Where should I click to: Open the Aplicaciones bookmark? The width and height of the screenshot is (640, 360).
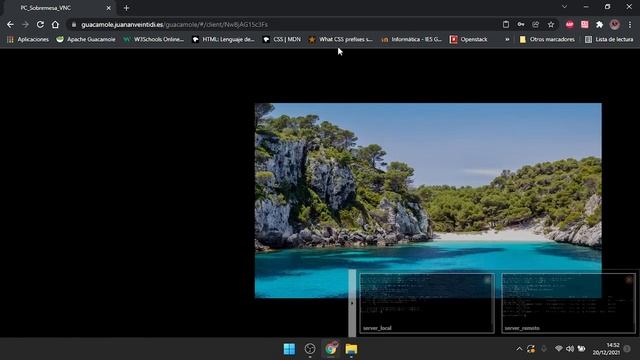click(x=28, y=39)
